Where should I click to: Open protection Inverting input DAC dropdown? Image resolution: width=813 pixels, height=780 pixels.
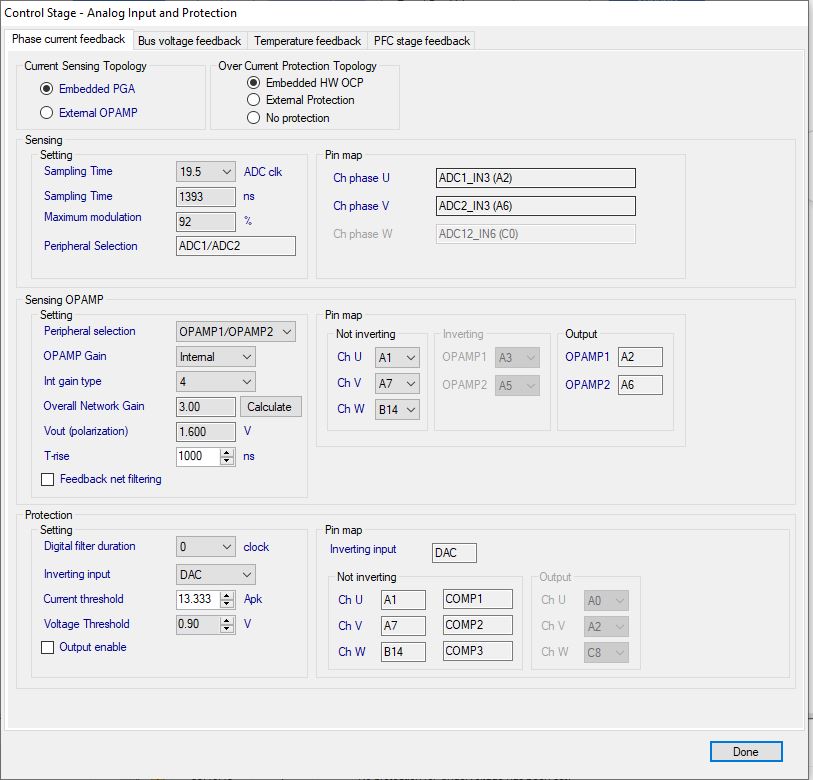pyautogui.click(x=216, y=575)
